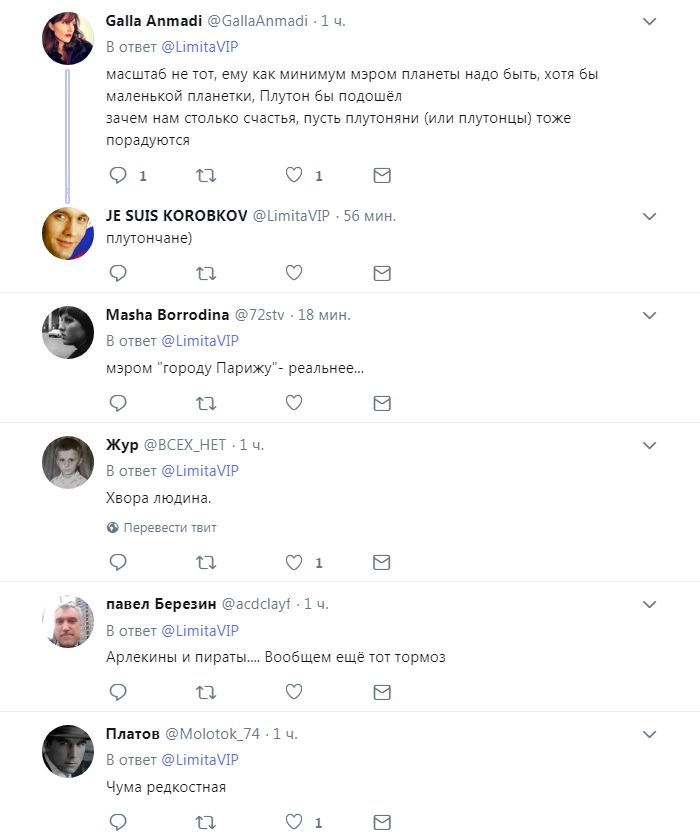Reply to Galla Anmadi's tweet
Image resolution: width=700 pixels, height=839 pixels.
tap(118, 175)
